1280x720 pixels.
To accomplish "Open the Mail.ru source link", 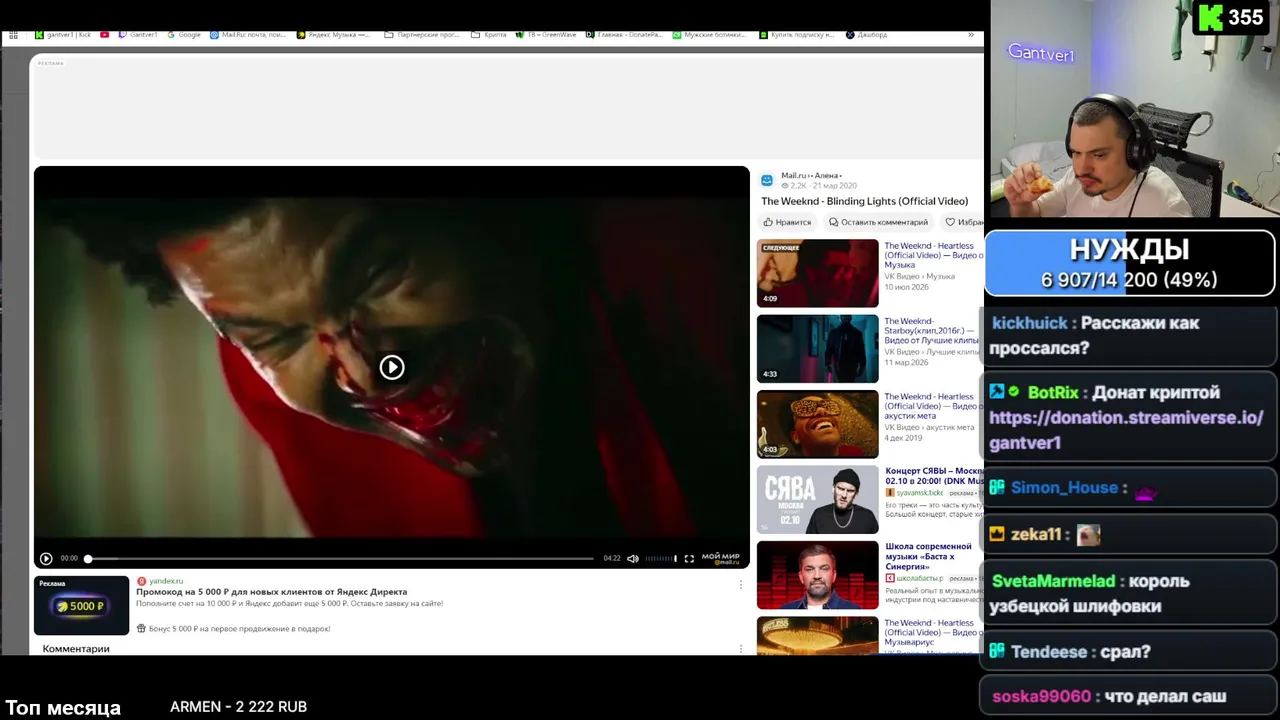I will pyautogui.click(x=793, y=175).
